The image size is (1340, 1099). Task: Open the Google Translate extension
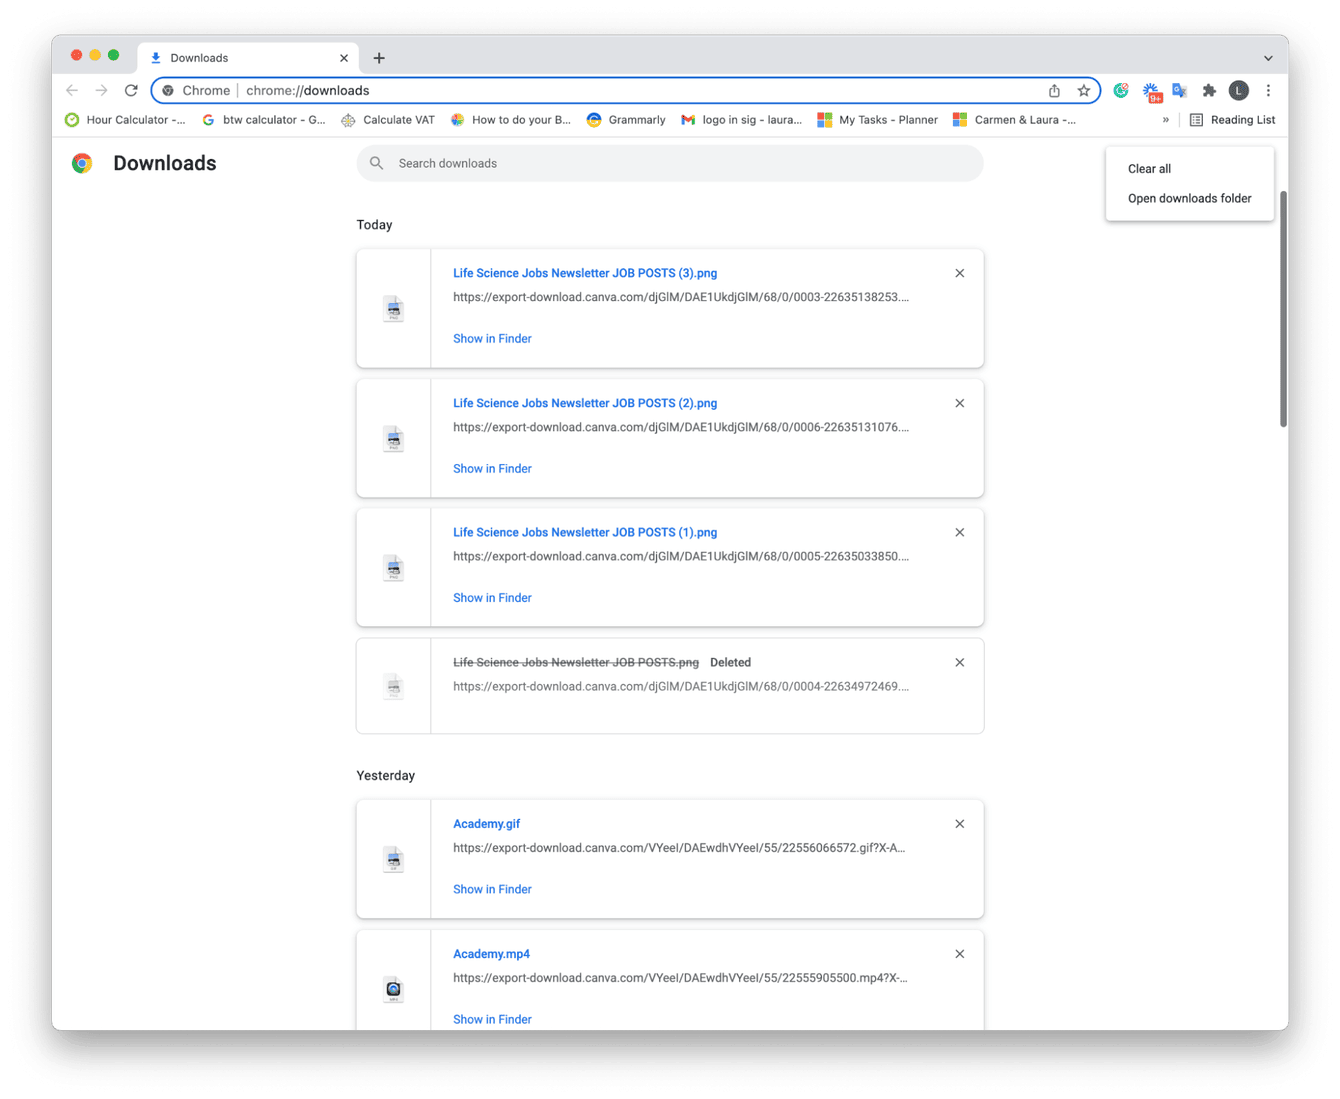[x=1180, y=90]
